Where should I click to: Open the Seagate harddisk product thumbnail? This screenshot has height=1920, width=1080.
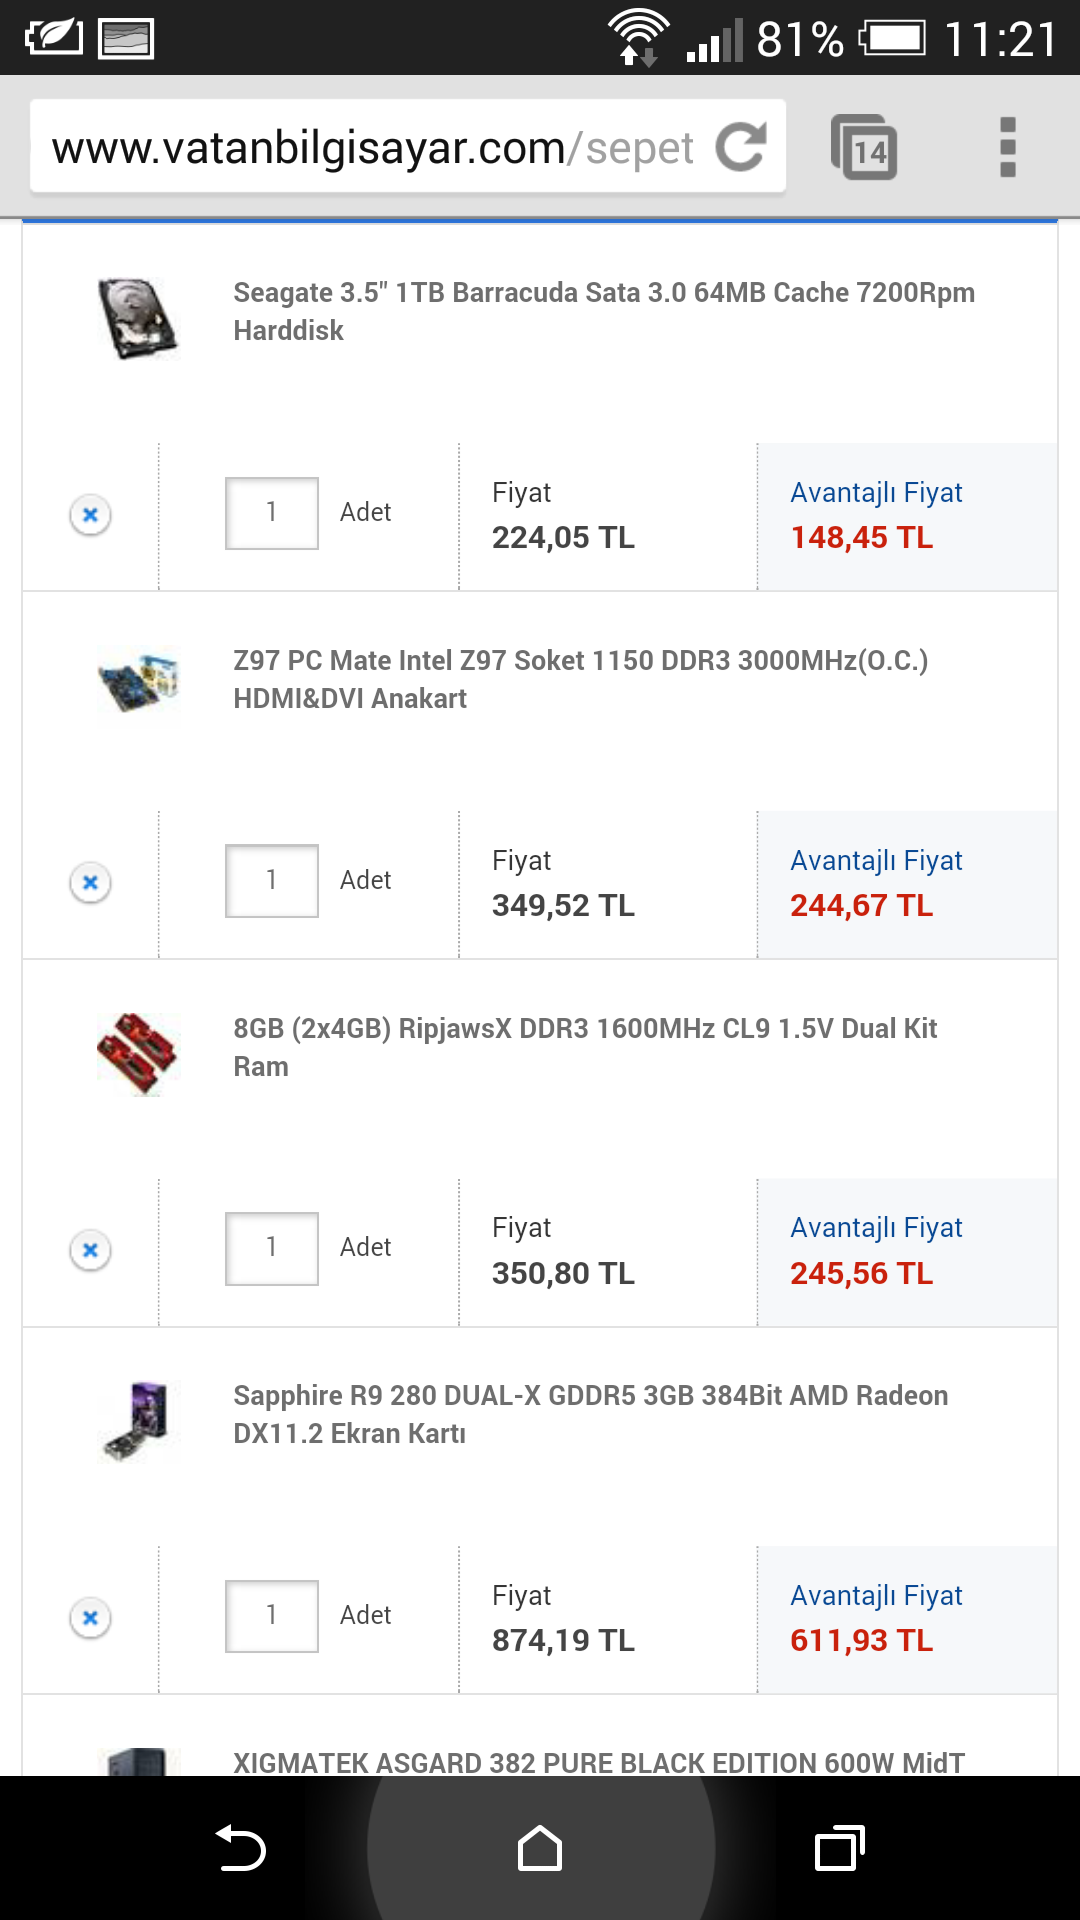(x=138, y=318)
